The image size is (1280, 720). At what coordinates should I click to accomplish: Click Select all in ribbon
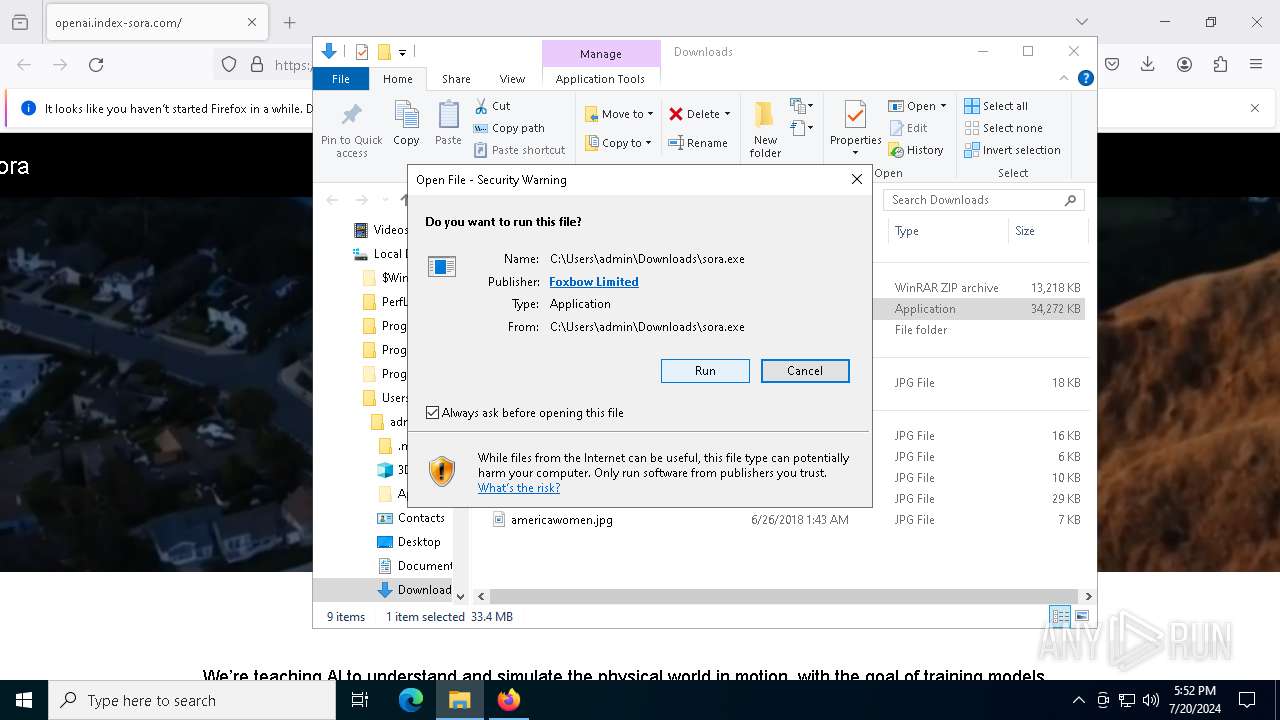(x=996, y=106)
